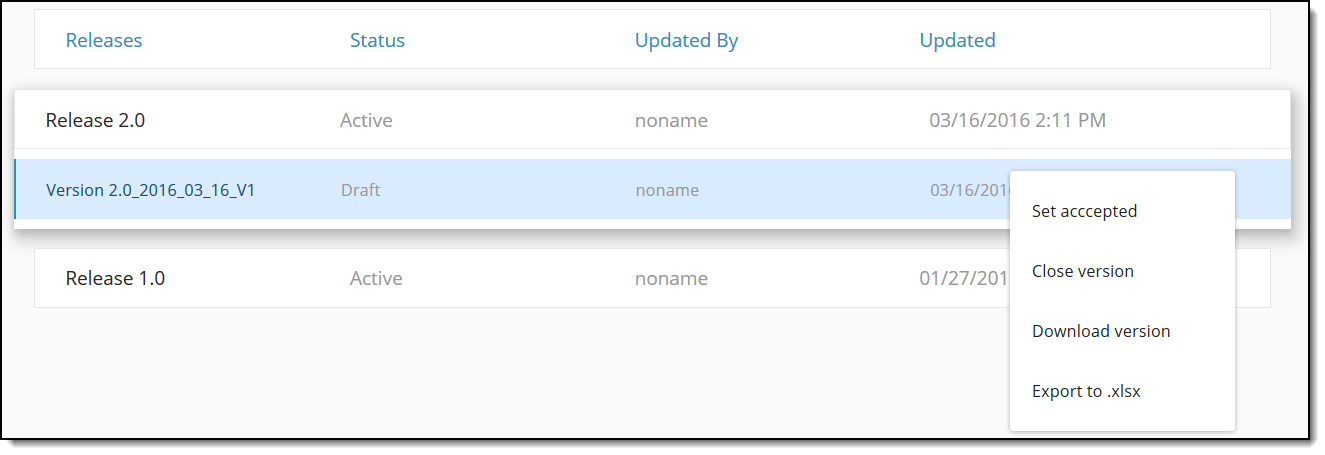
Task: Select Version 2.0_2016_03_16_V1 row
Action: (x=150, y=190)
